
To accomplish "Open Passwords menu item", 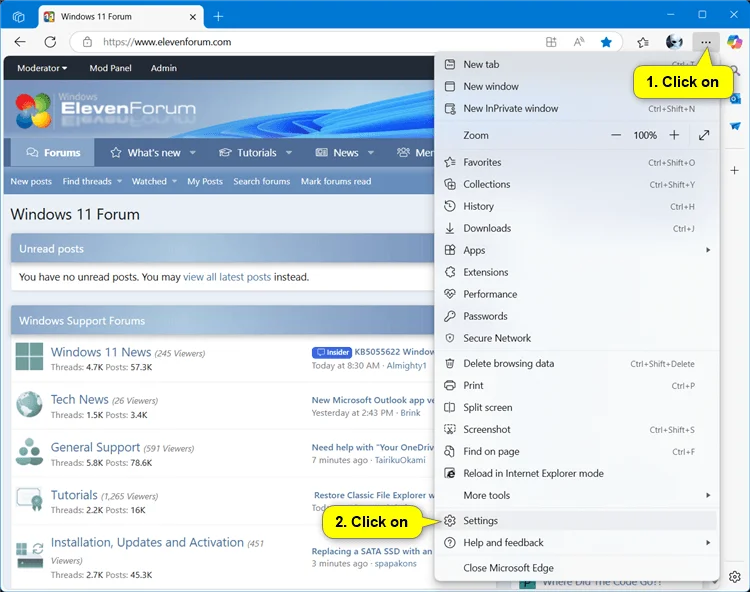I will (577, 316).
